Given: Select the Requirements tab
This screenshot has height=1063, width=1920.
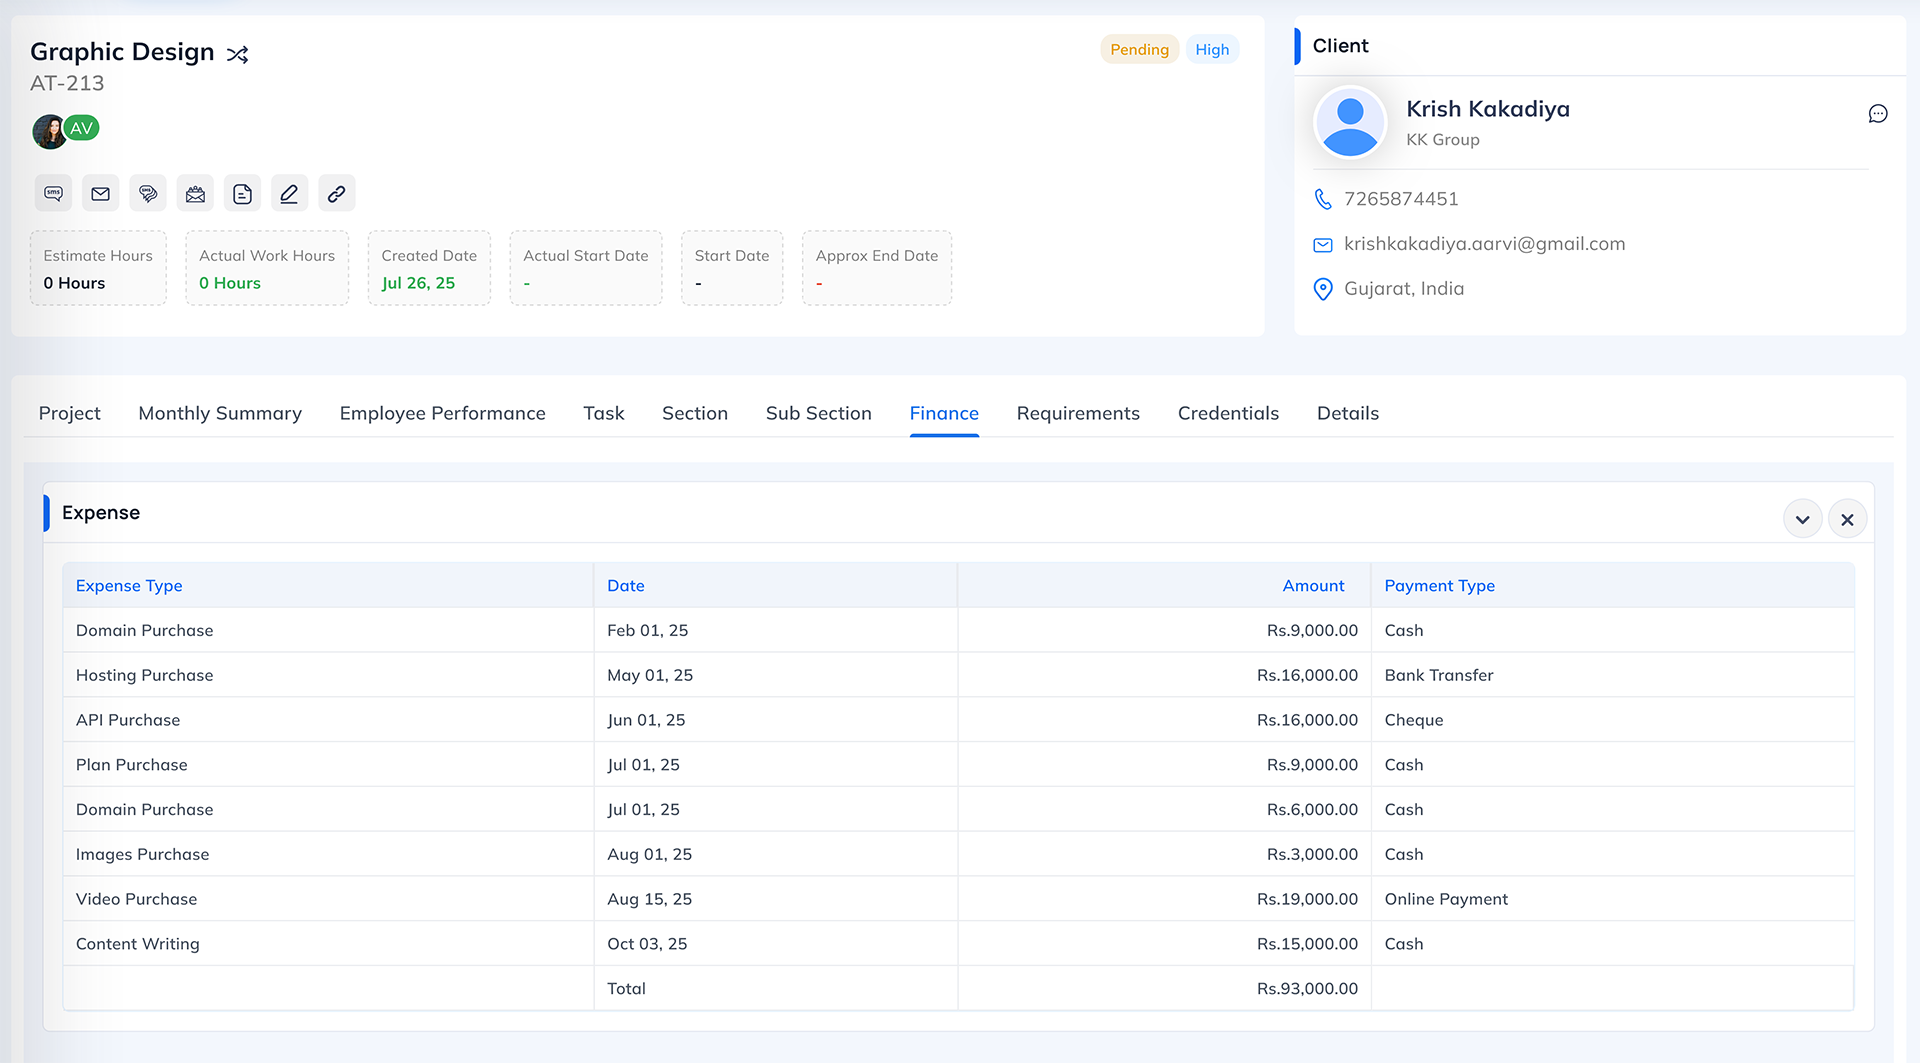Looking at the screenshot, I should (x=1078, y=413).
